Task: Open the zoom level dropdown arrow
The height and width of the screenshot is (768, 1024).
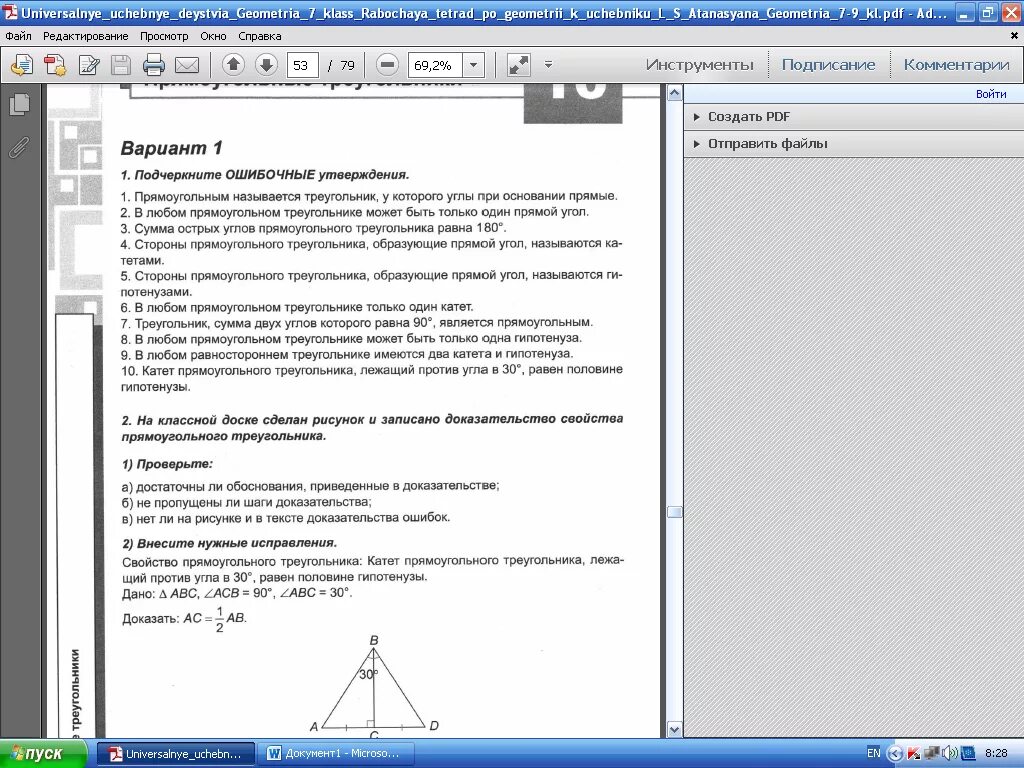Action: [473, 65]
